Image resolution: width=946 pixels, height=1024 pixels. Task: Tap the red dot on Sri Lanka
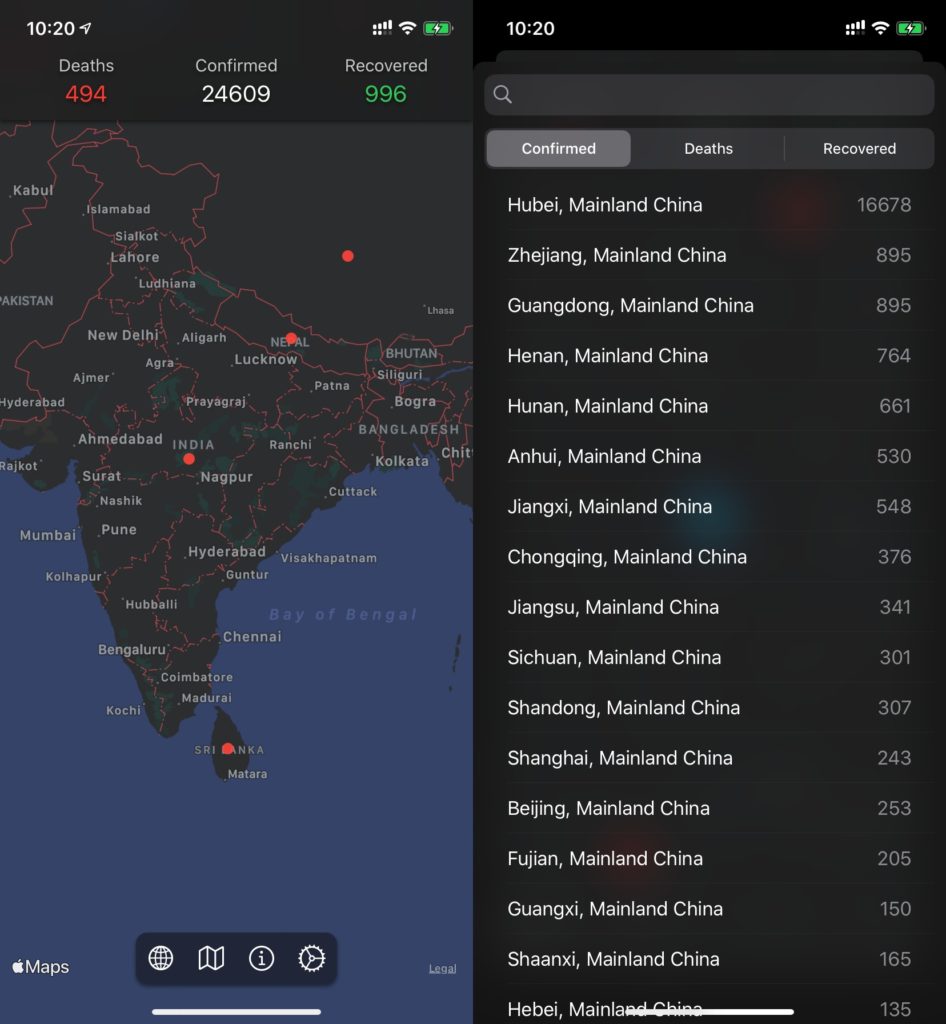[228, 748]
